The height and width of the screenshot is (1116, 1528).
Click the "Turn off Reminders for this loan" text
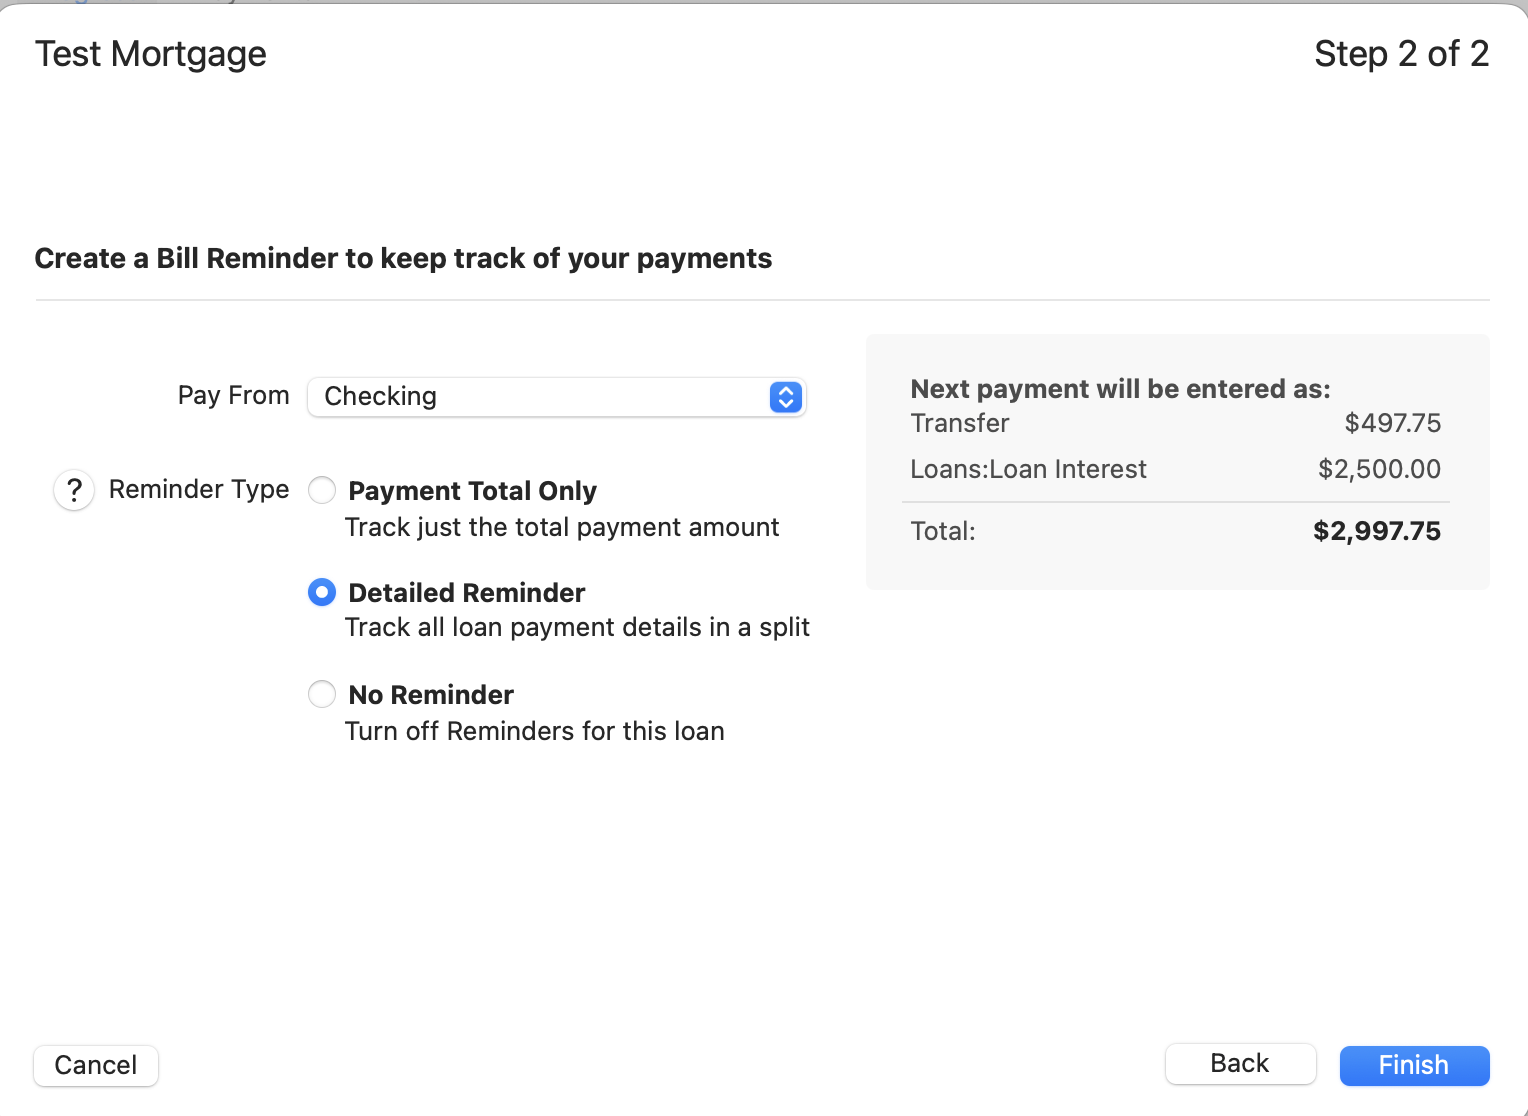(x=534, y=731)
